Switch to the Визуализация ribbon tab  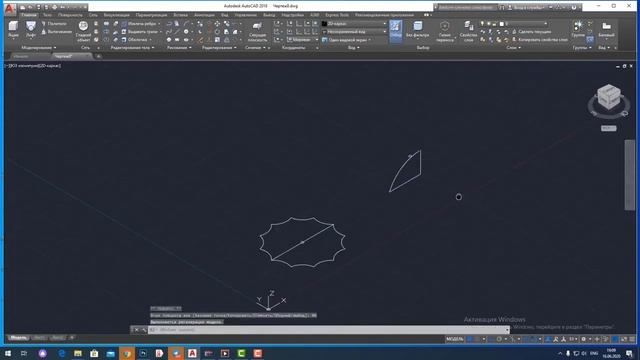pos(116,15)
